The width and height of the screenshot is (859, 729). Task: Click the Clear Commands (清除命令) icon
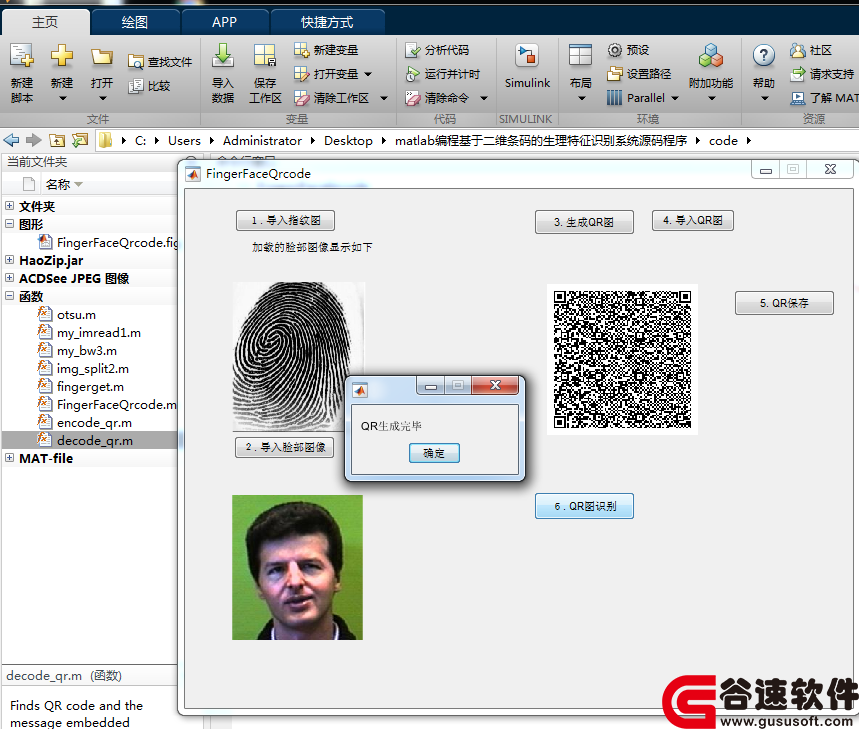pos(413,98)
